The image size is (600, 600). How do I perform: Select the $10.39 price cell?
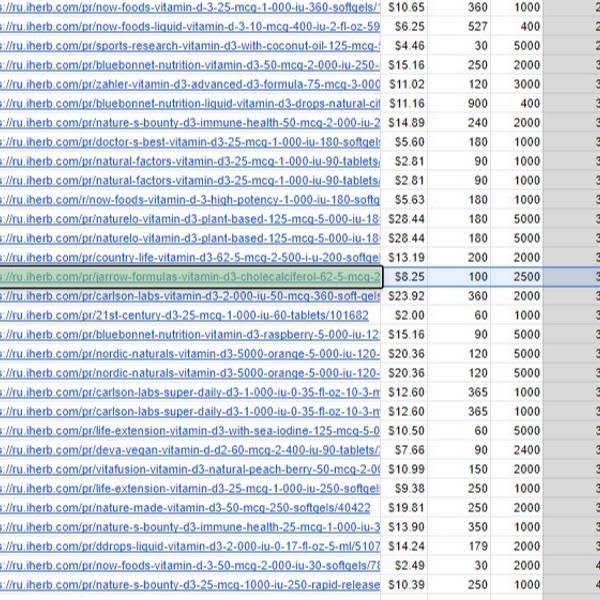[x=404, y=585]
